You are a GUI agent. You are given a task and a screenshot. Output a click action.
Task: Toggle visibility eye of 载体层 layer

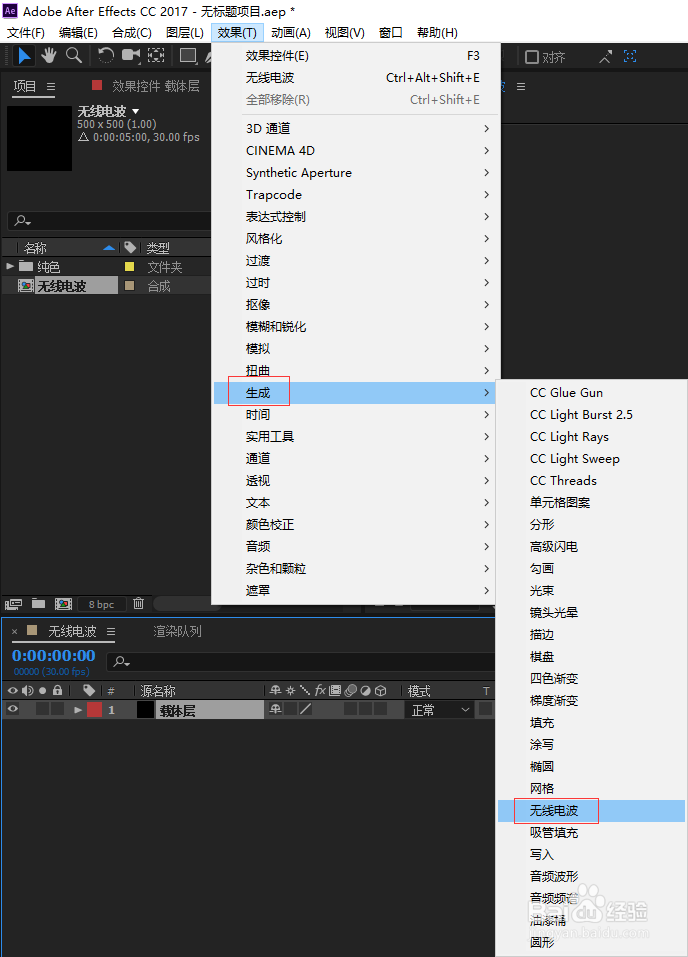12,709
